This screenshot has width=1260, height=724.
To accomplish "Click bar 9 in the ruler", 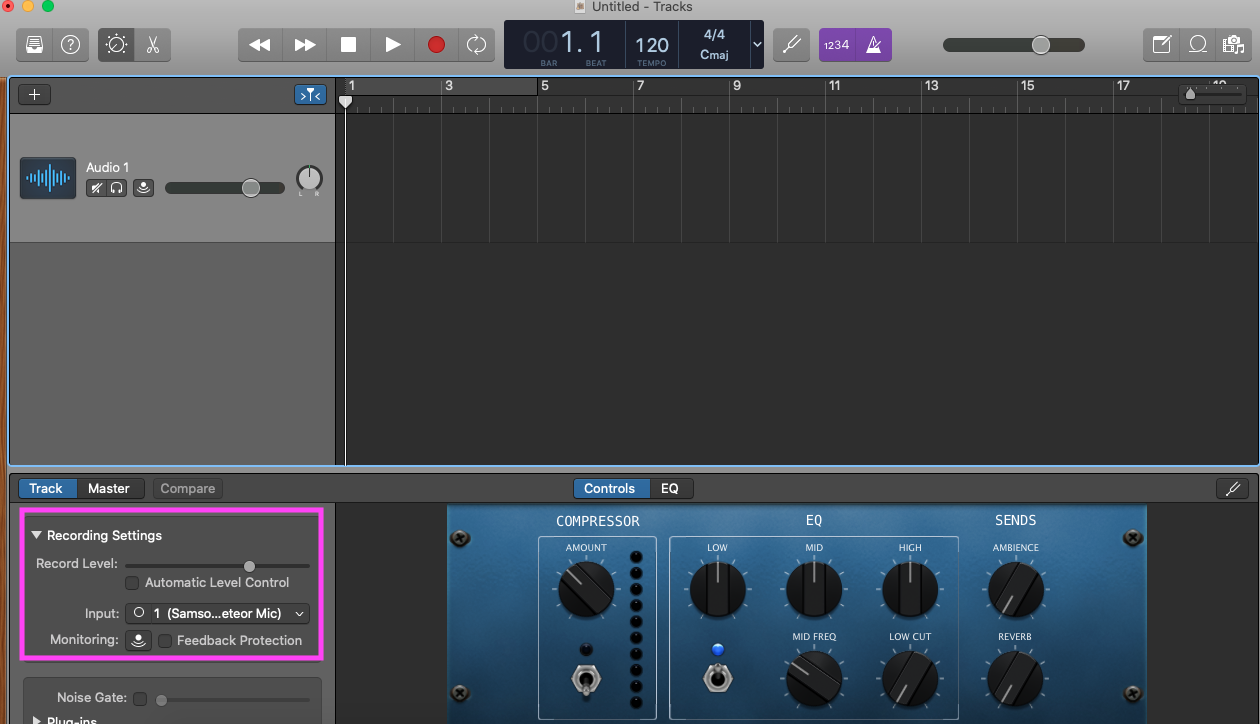I will click(737, 86).
